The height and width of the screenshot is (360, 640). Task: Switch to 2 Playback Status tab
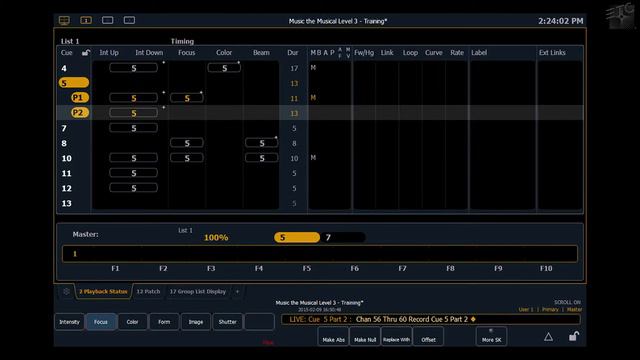point(103,291)
